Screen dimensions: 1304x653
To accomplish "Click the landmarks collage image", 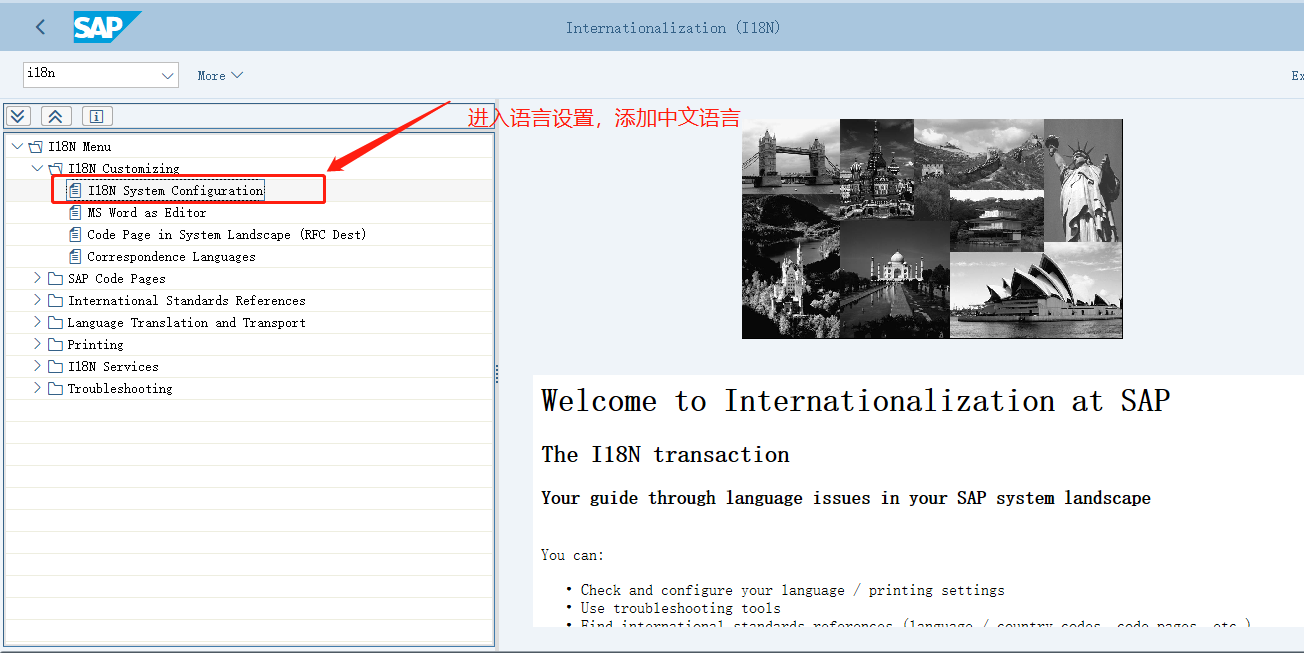I will [932, 228].
